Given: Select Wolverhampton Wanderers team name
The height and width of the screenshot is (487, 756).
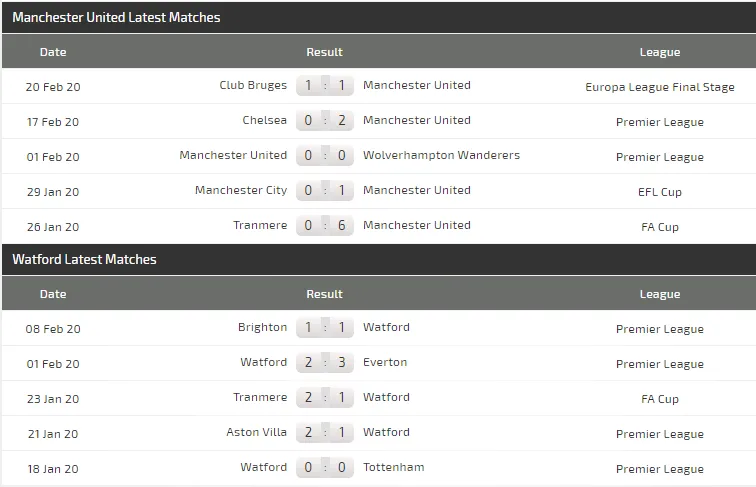Looking at the screenshot, I should point(441,156).
